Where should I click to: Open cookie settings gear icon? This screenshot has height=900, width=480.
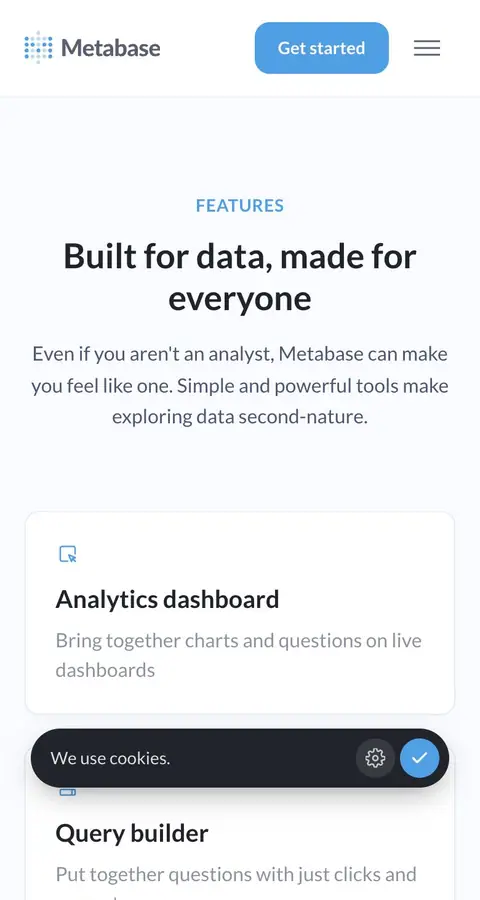[376, 758]
